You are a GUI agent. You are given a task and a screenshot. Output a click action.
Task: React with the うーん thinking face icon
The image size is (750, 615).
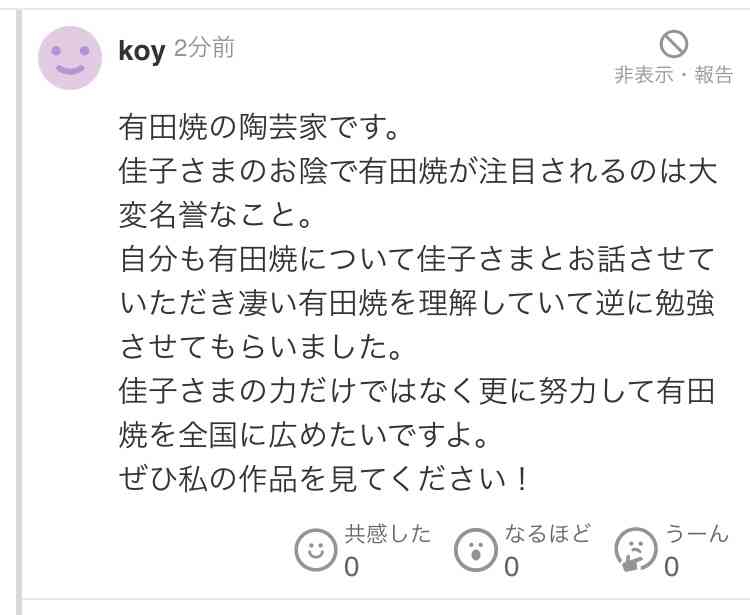click(636, 550)
